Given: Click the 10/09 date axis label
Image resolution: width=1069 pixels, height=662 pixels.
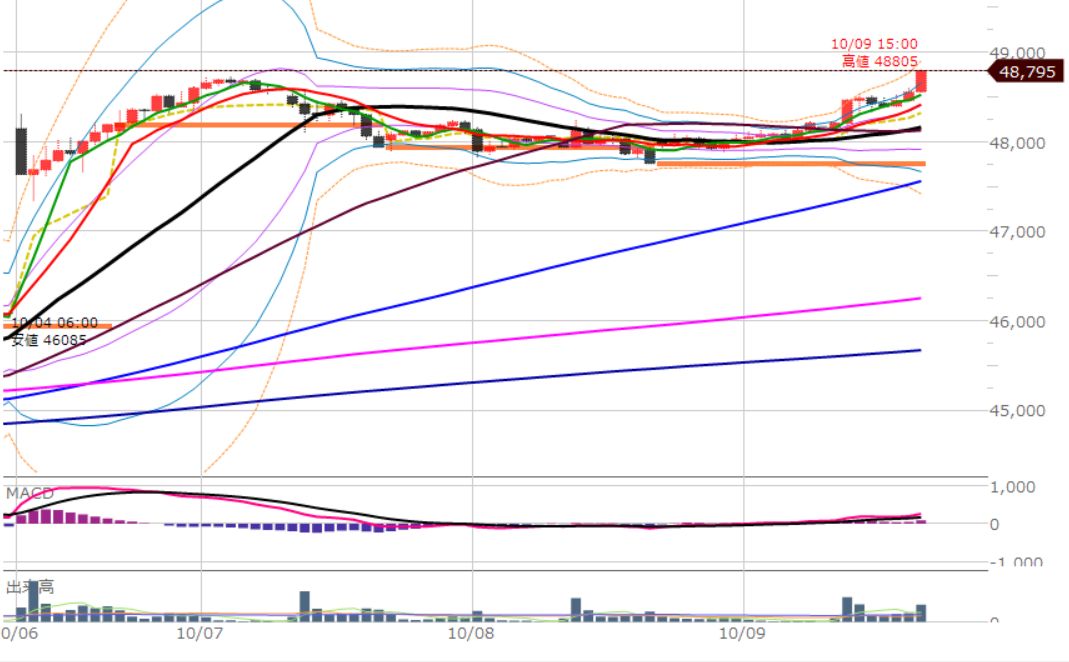Looking at the screenshot, I should [x=742, y=633].
